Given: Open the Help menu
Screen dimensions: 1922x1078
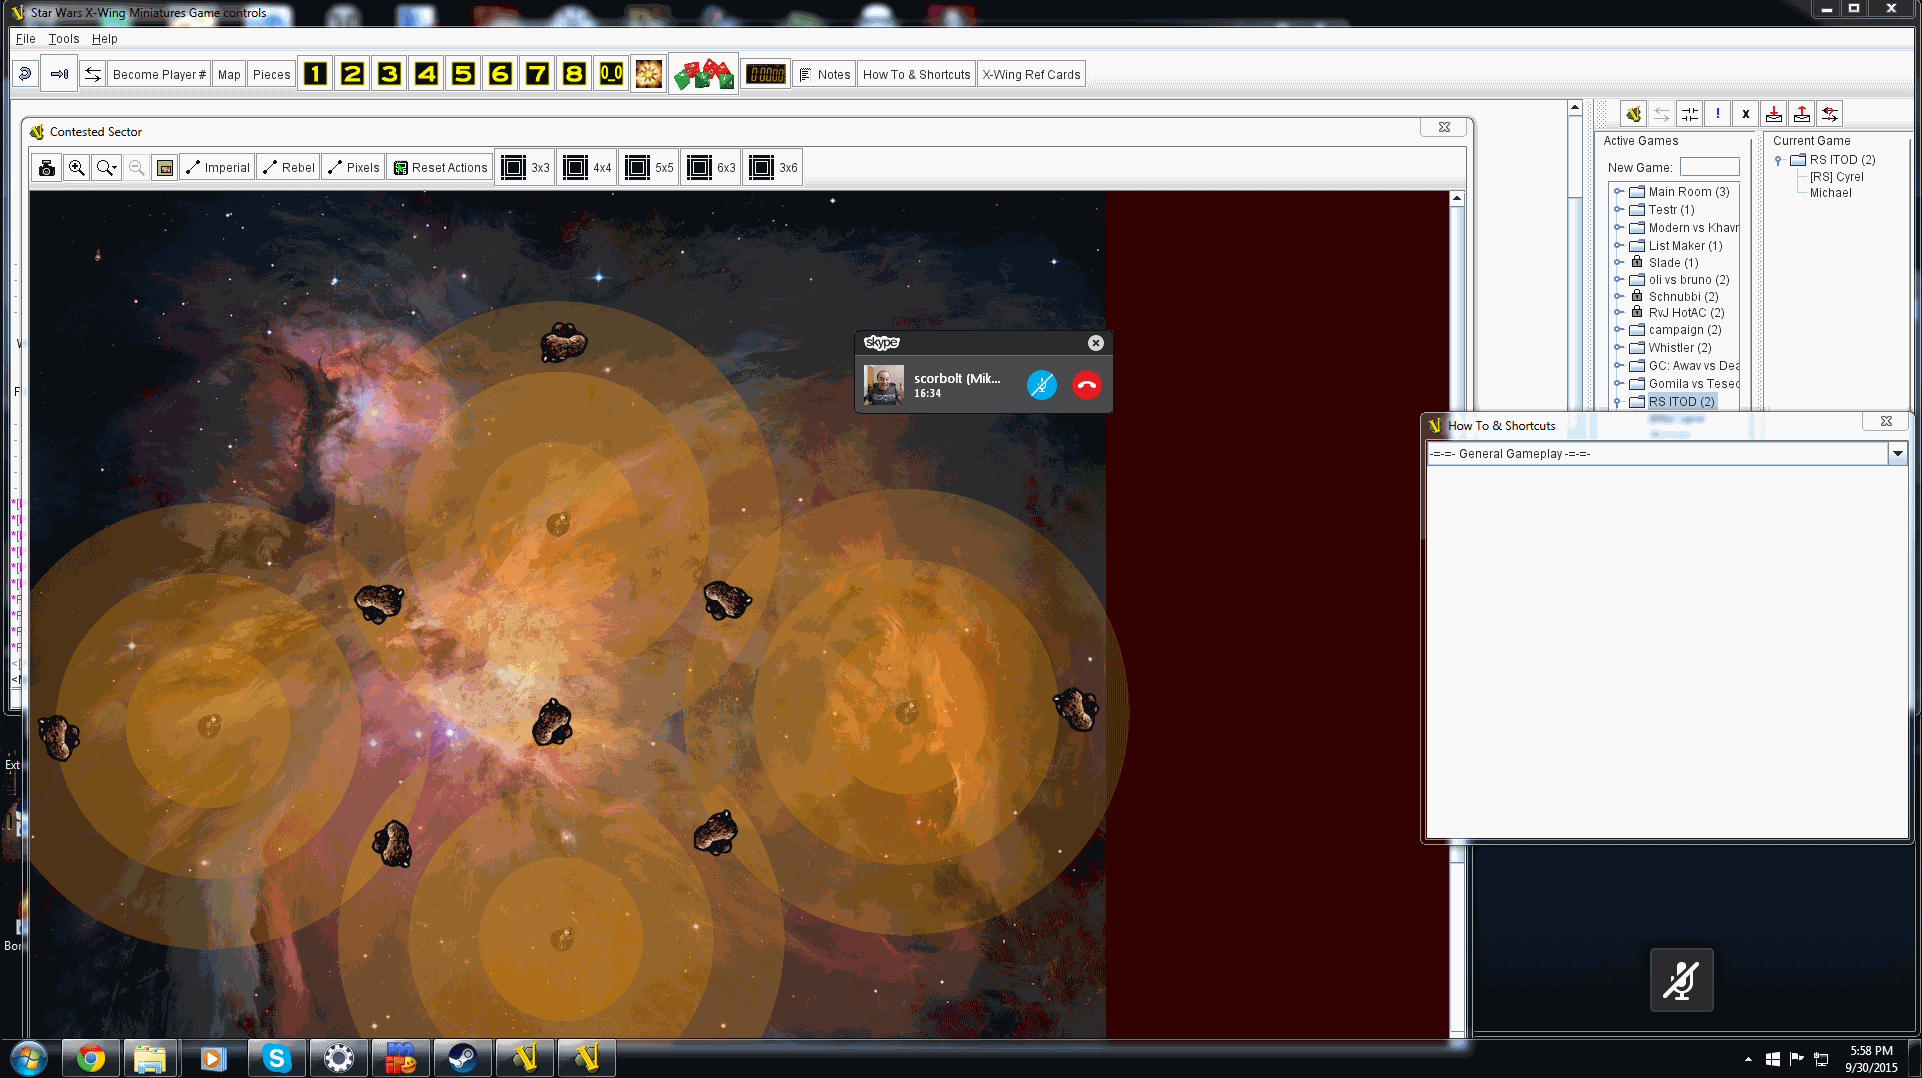Looking at the screenshot, I should (104, 39).
